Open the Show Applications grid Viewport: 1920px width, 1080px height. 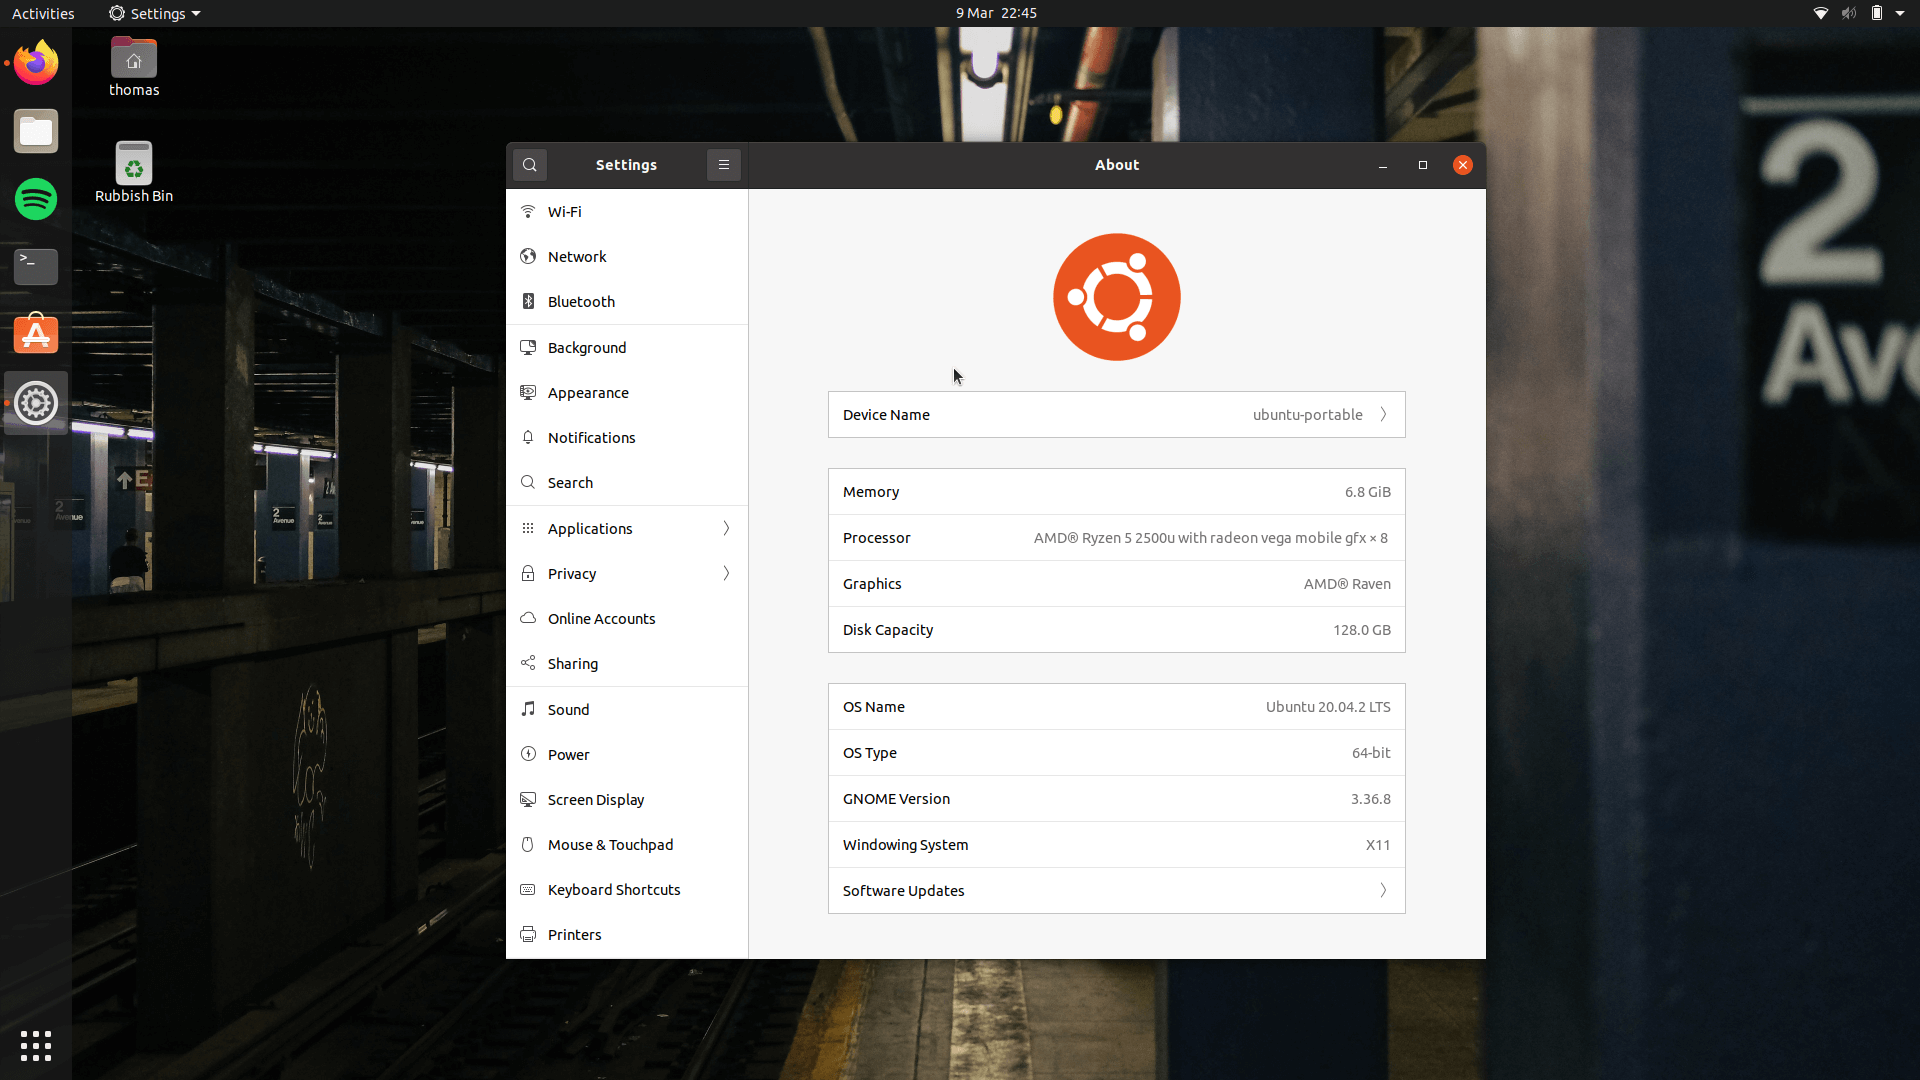tap(35, 1045)
